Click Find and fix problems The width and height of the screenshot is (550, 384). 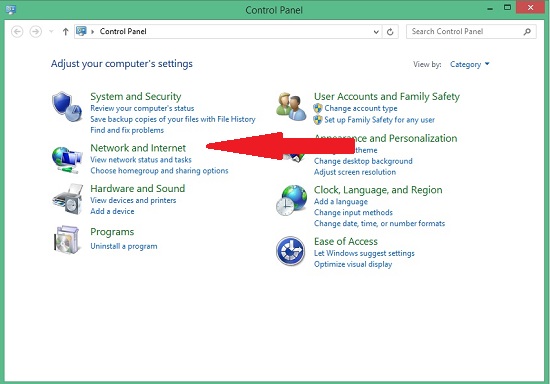pyautogui.click(x=127, y=130)
